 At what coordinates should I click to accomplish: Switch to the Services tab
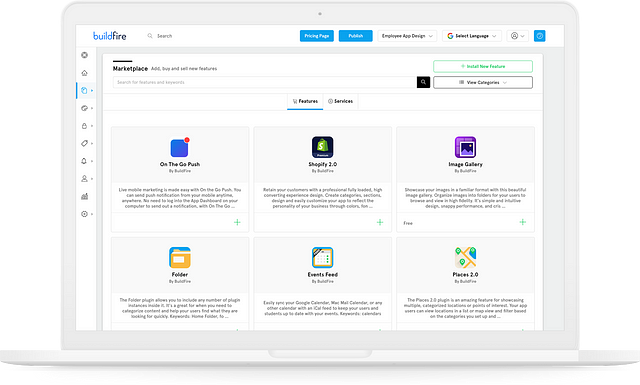340,101
